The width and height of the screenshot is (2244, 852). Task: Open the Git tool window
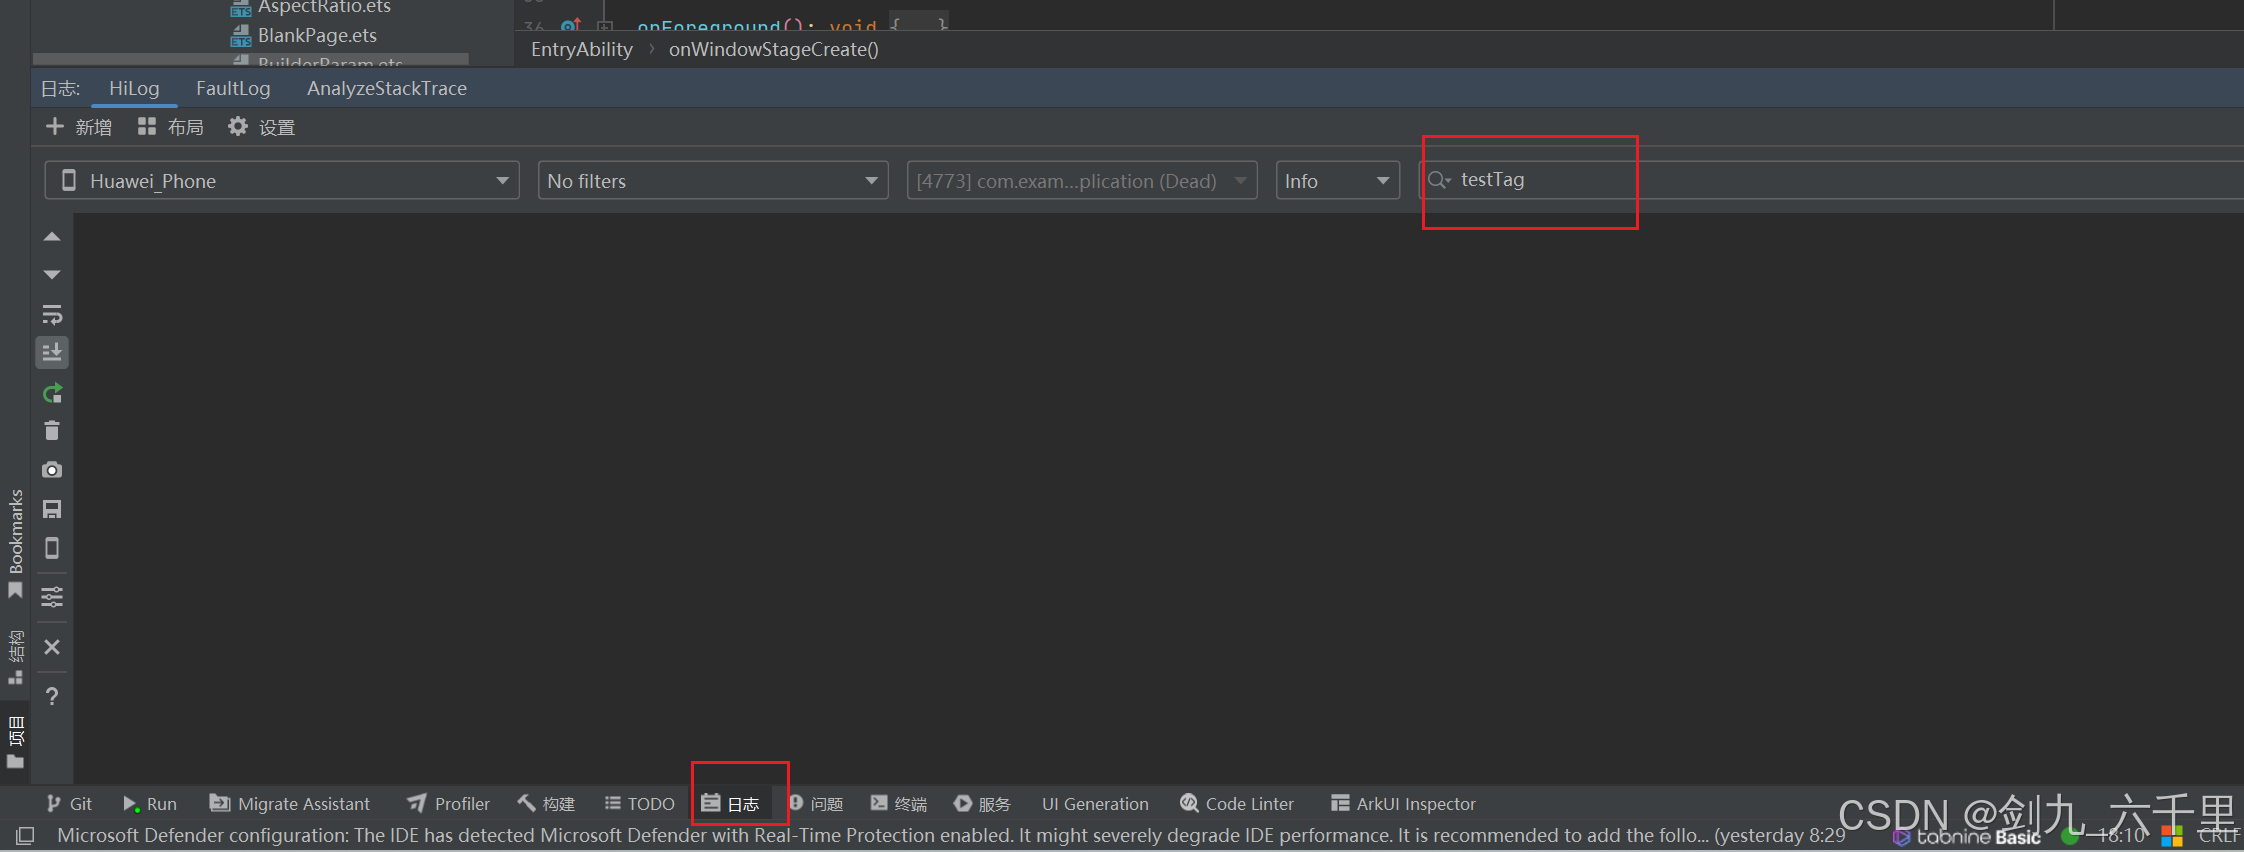(x=69, y=804)
